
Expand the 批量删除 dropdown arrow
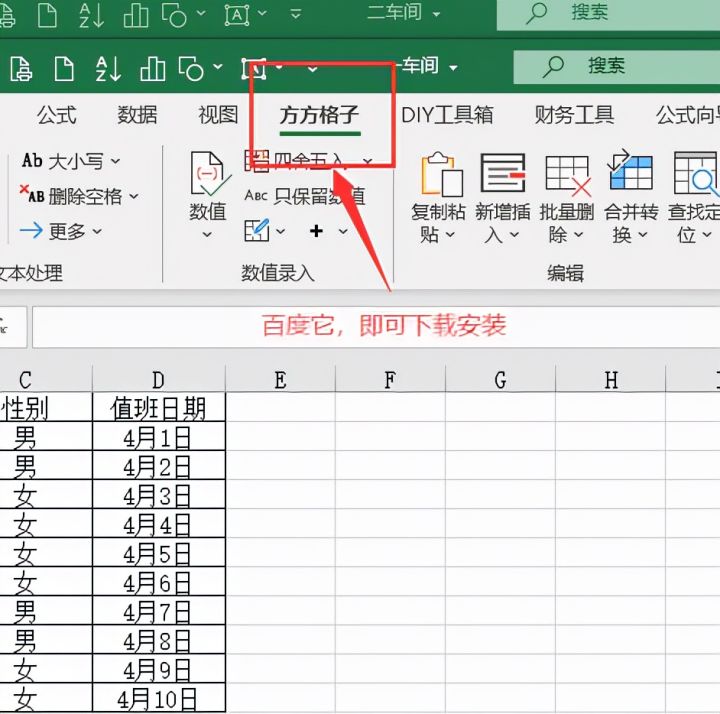[579, 235]
